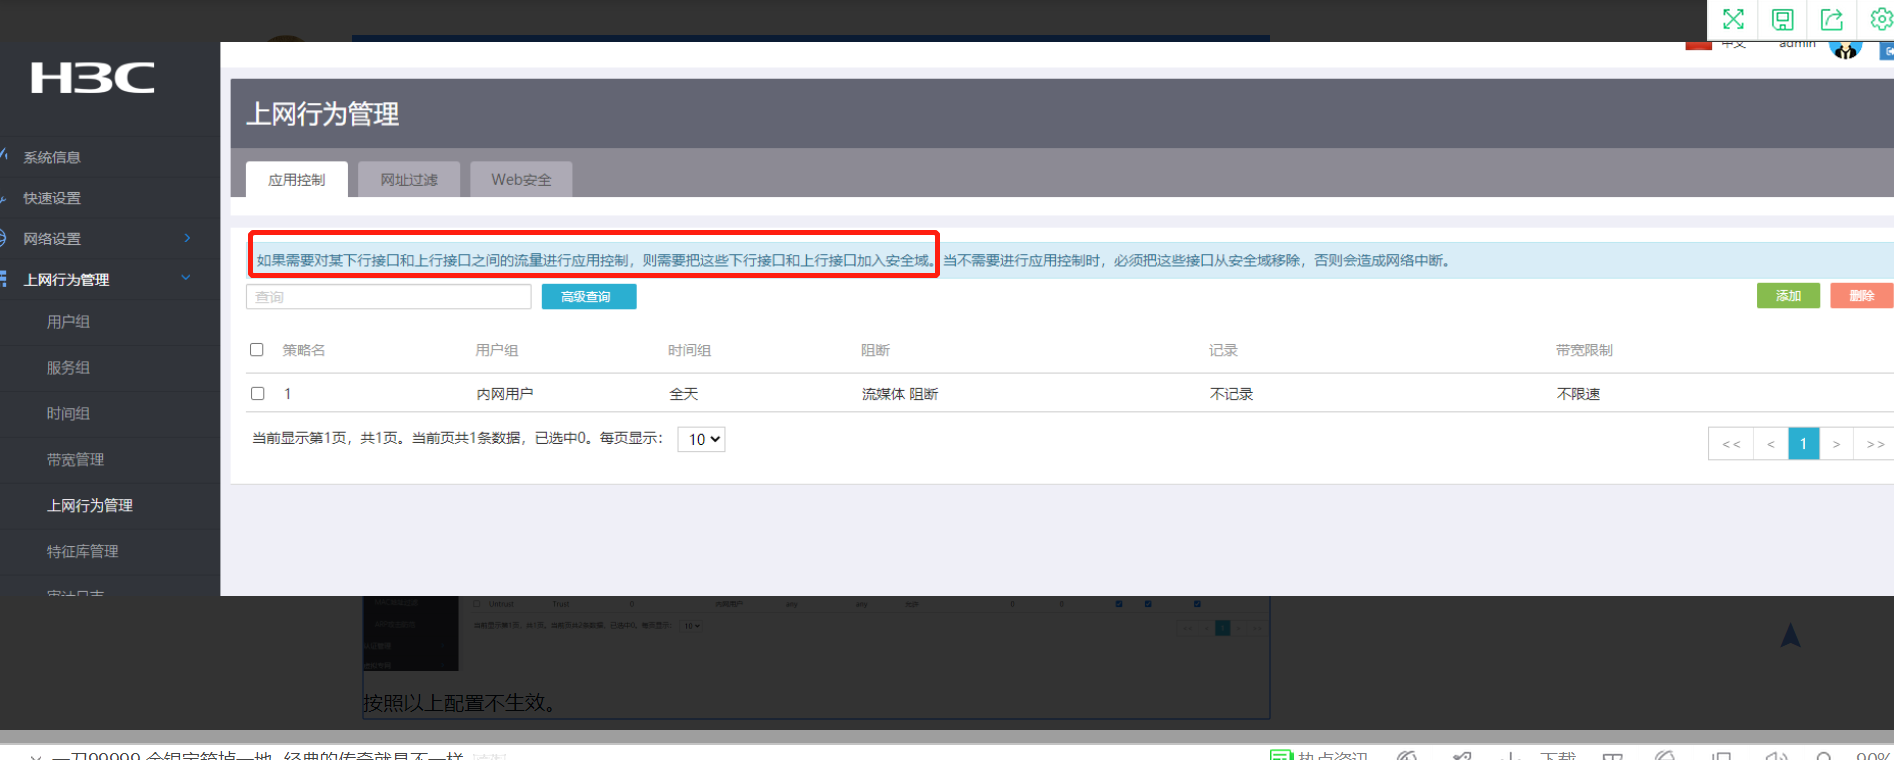Screen dimensions: 1894x760
Task: Select 用户组 submenu item
Action: click(68, 322)
